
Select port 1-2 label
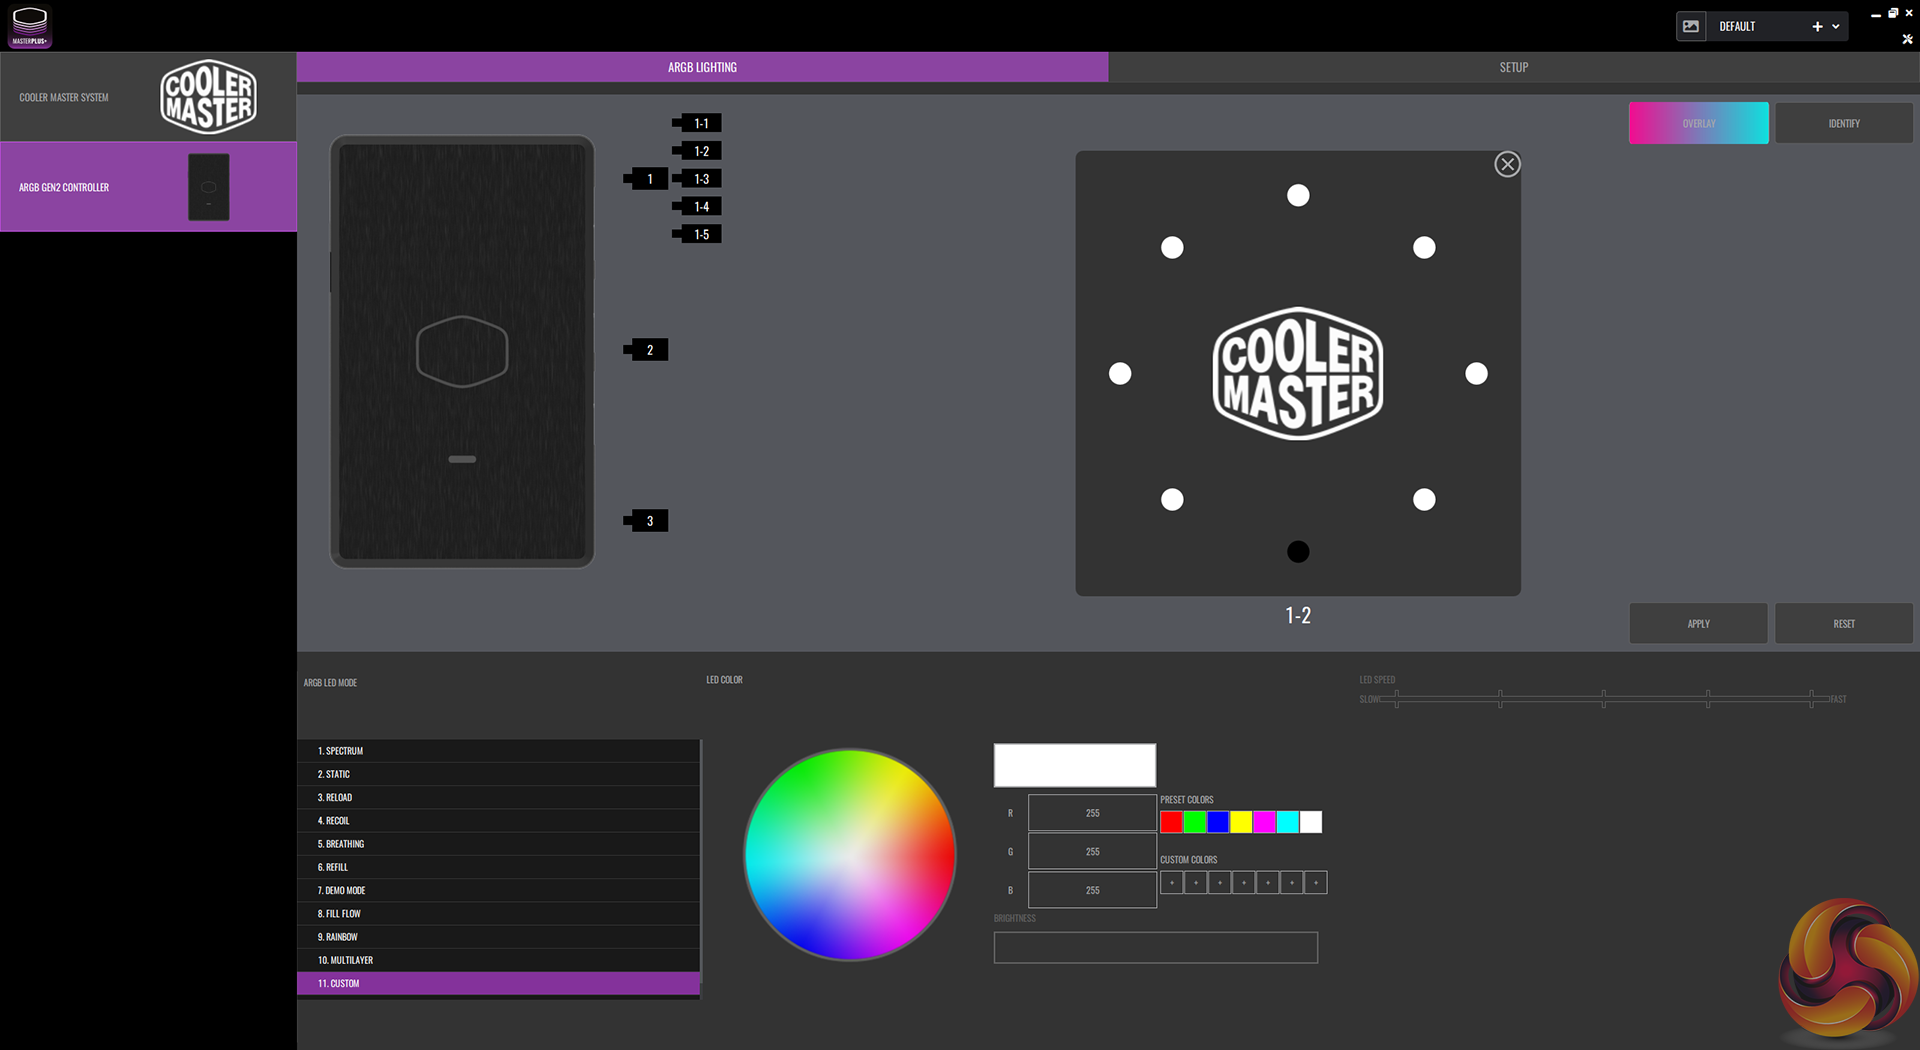[x=699, y=151]
